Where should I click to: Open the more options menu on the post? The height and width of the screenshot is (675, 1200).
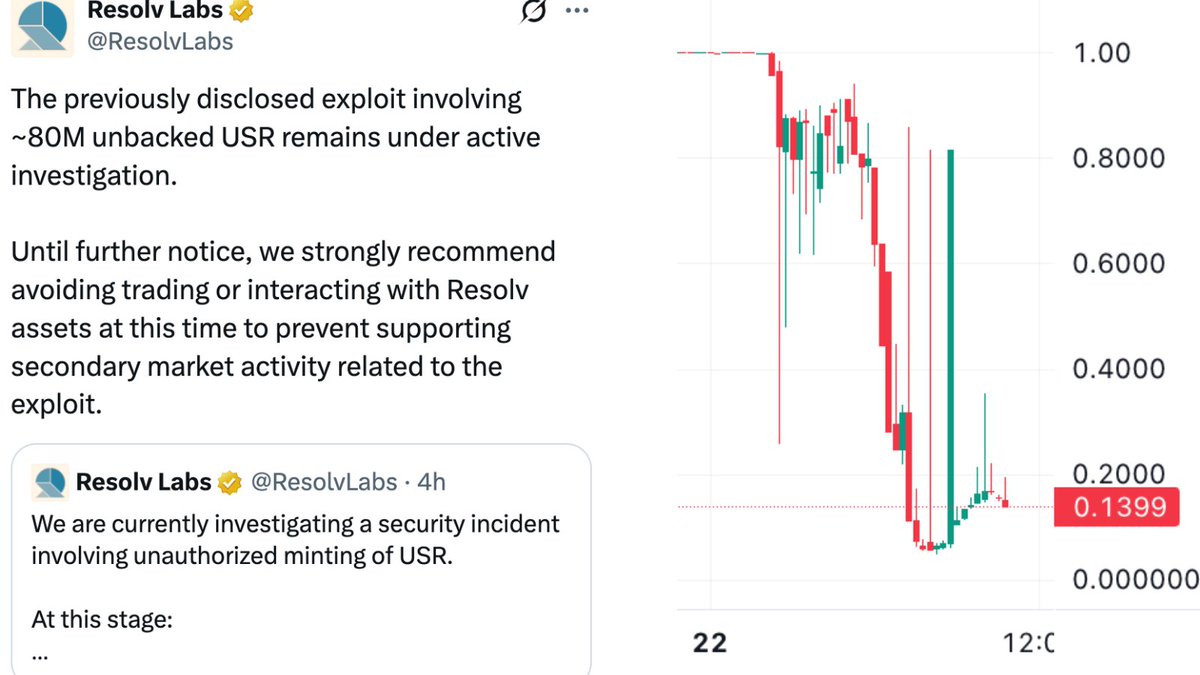coord(576,10)
